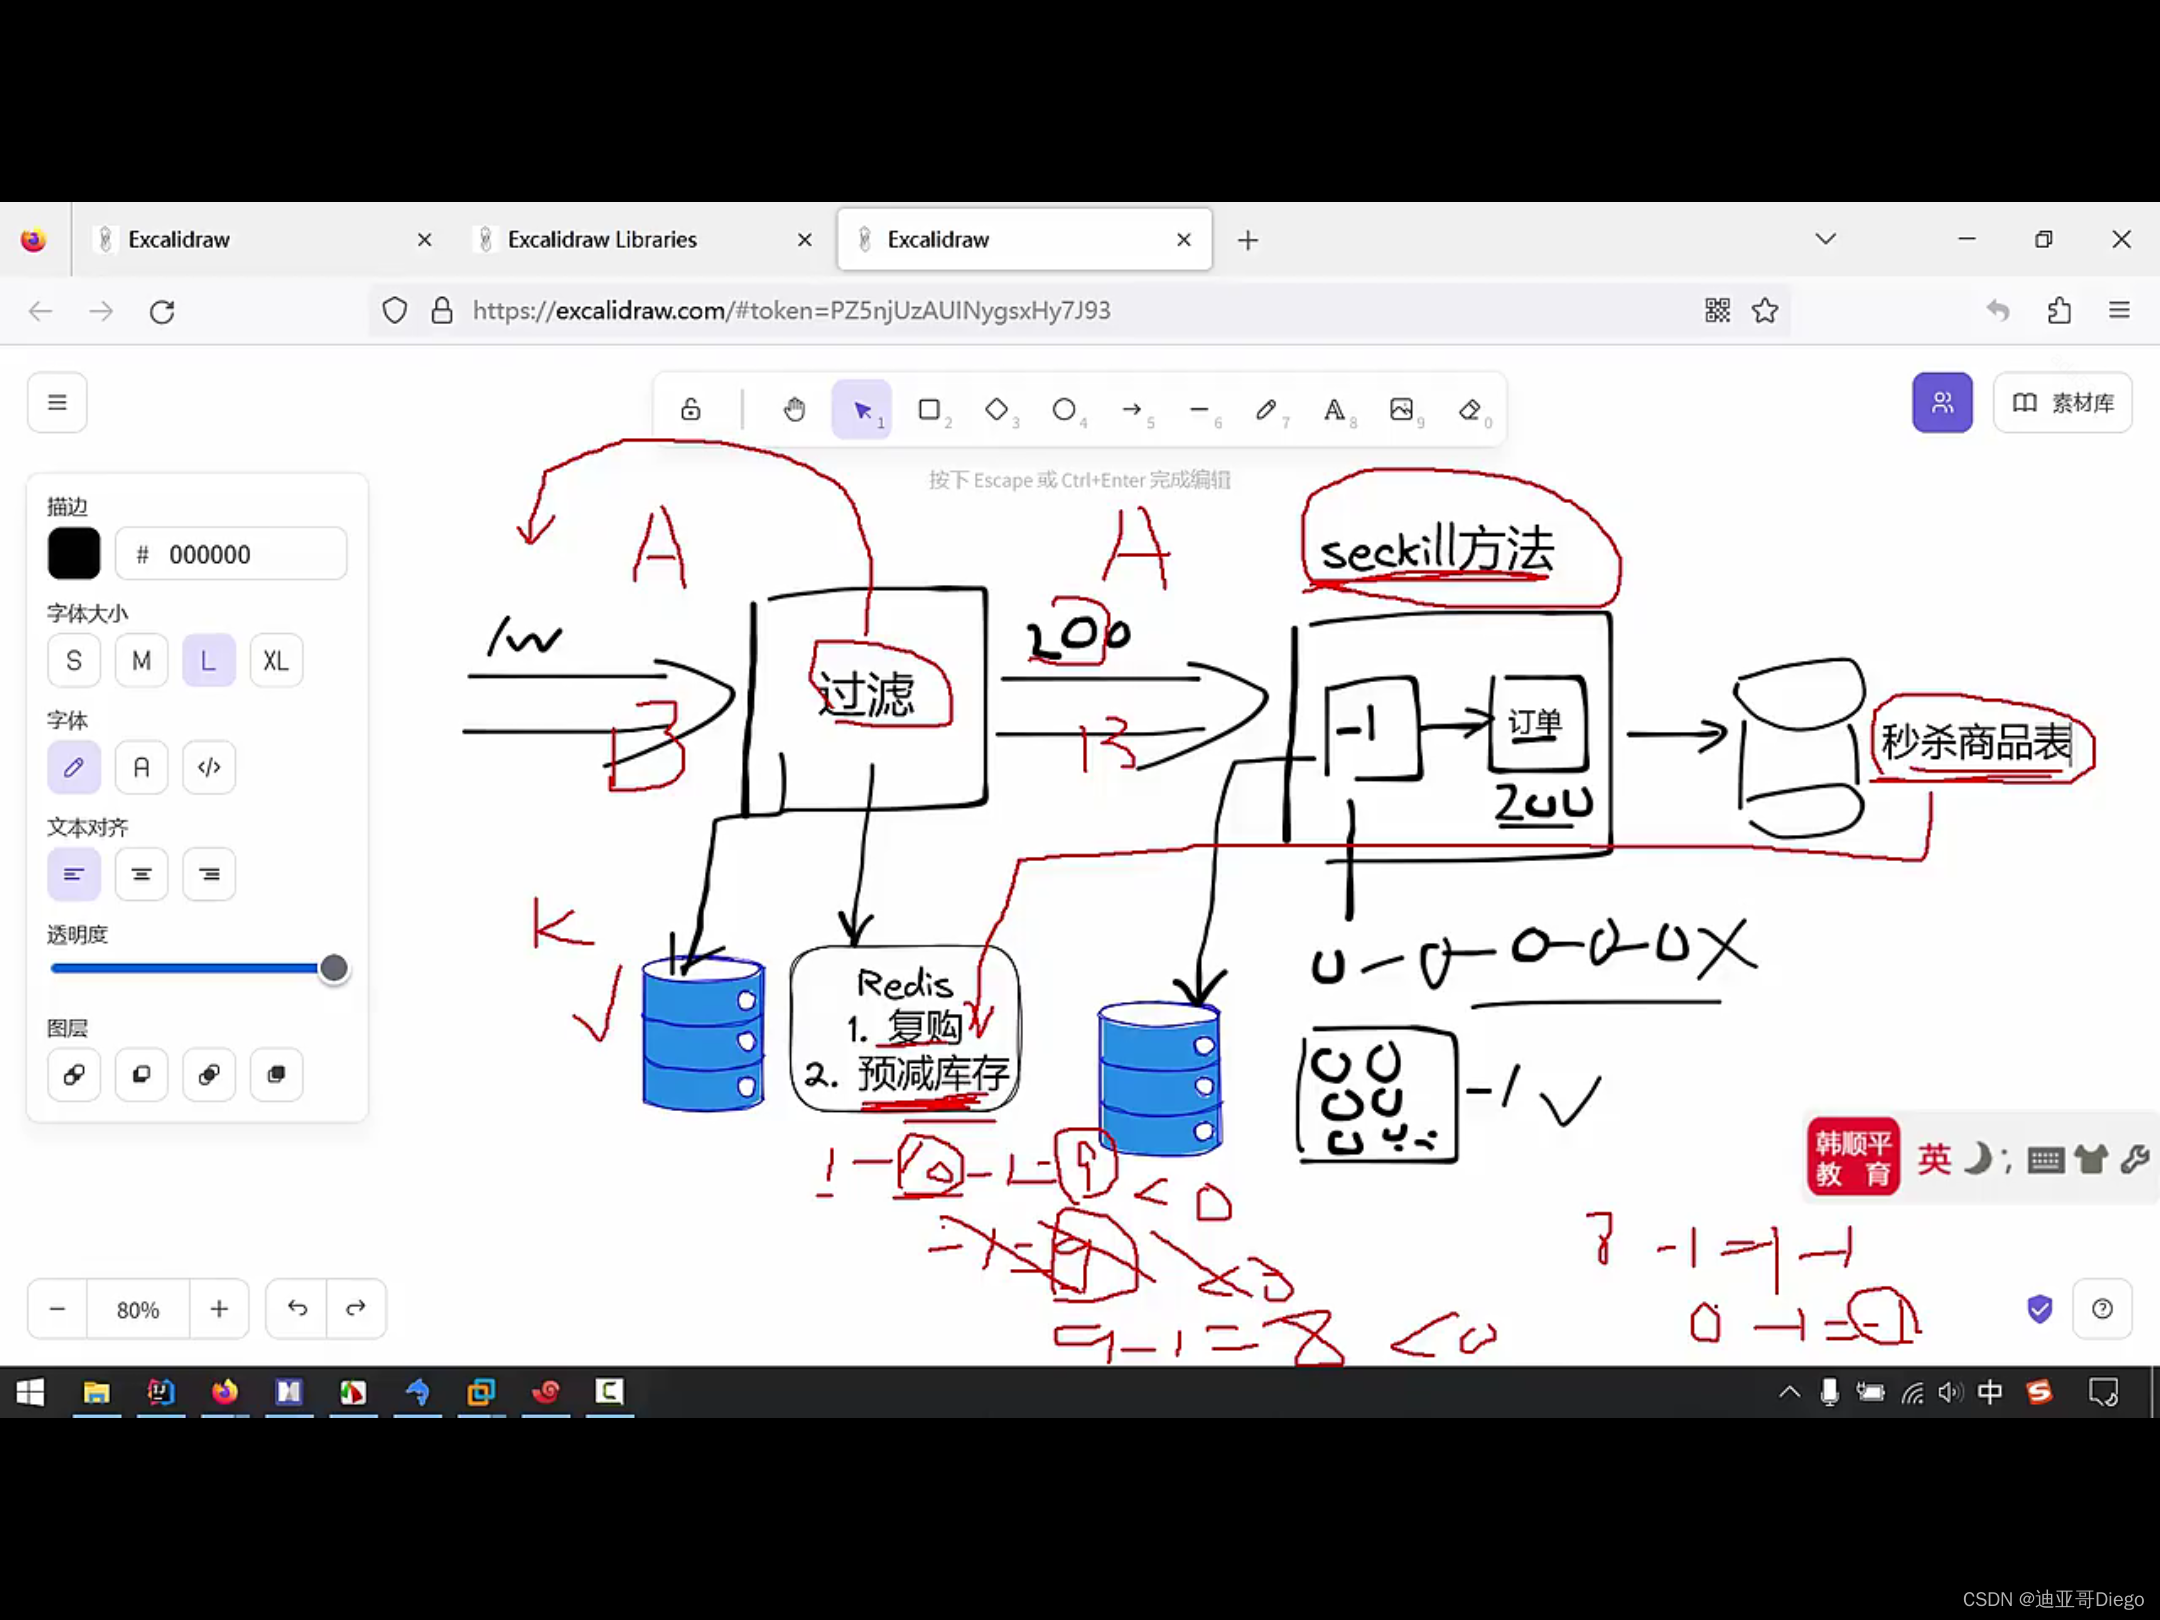The image size is (2160, 1620).
Task: Open live collaboration button
Action: point(1942,403)
